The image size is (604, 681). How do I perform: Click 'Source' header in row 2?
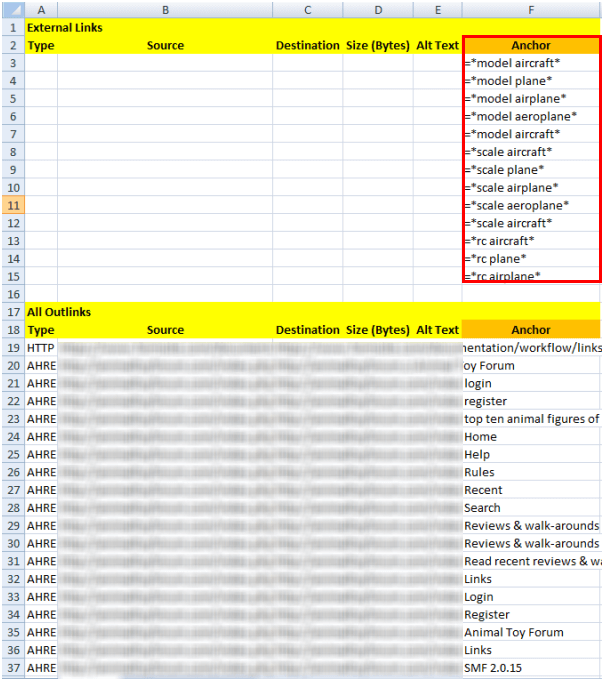(165, 45)
